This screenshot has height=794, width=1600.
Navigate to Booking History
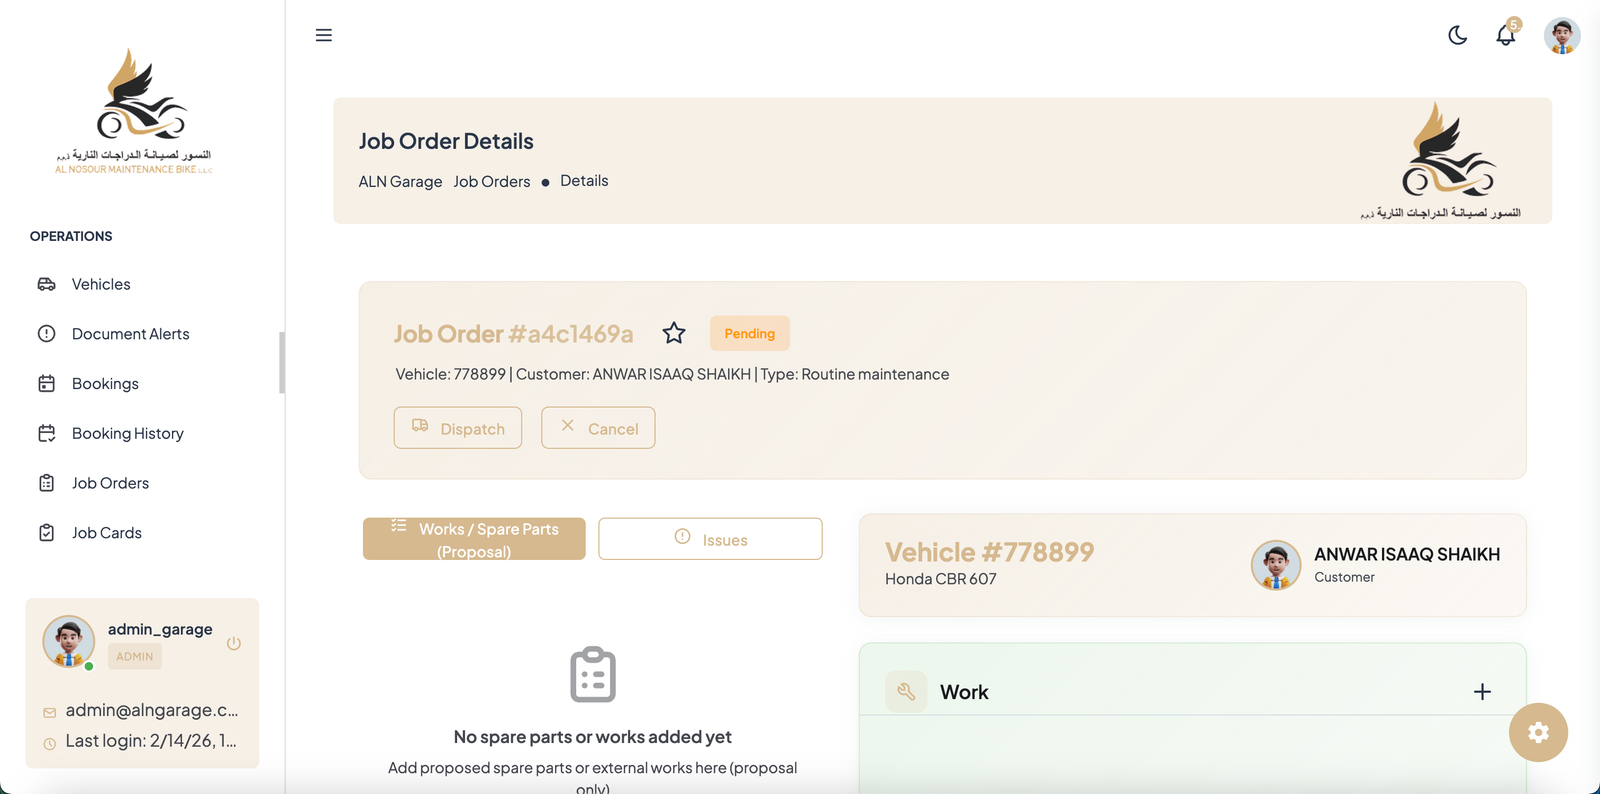coord(127,433)
